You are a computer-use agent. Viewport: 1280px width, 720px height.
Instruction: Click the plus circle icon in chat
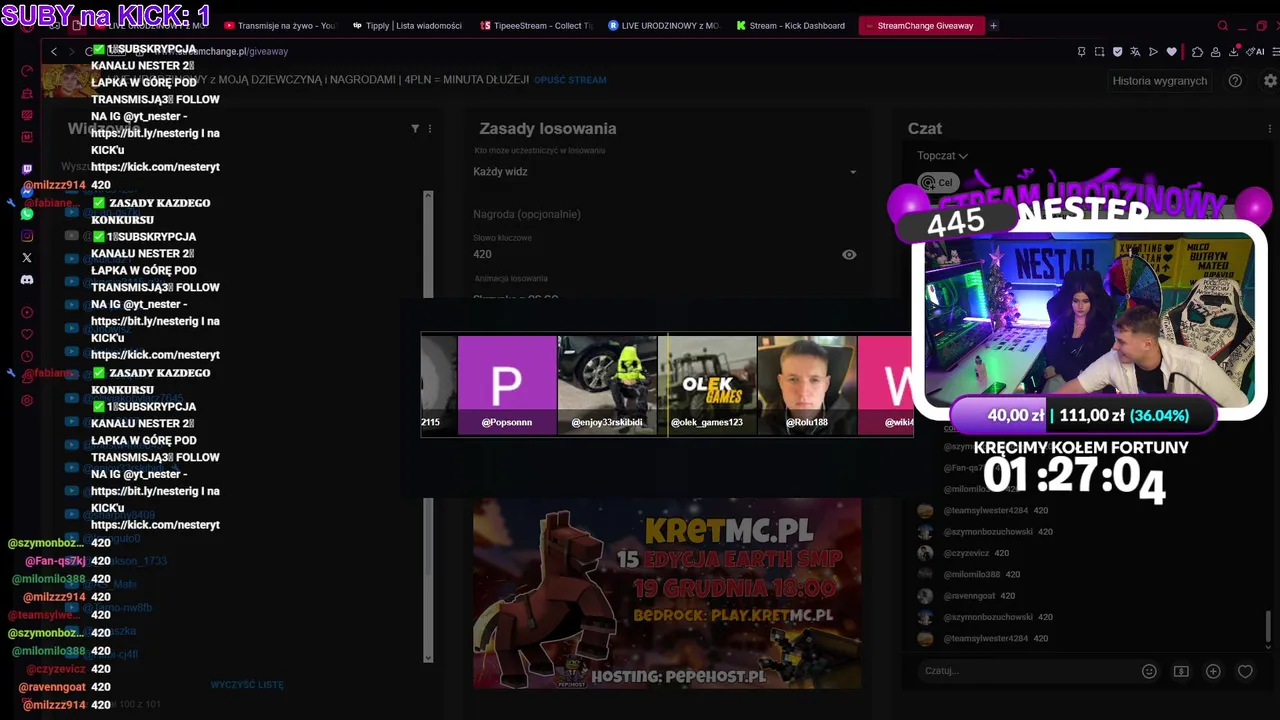(x=1213, y=671)
